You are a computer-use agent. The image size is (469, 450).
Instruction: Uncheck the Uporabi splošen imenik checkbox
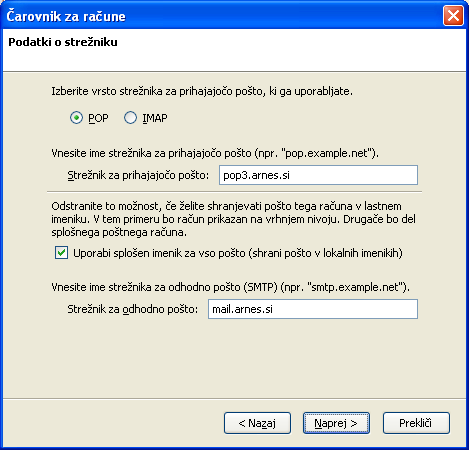tap(61, 253)
